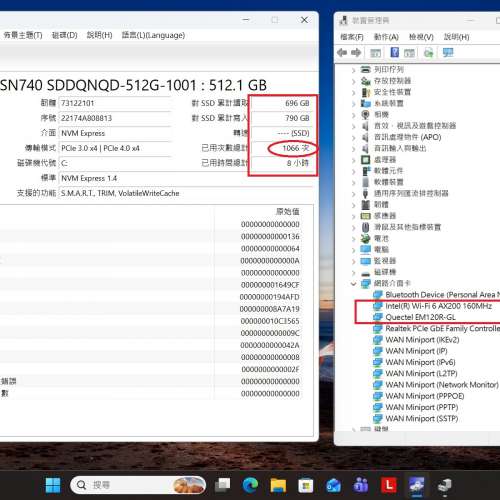Expand the 韌體 category

coord(354,205)
